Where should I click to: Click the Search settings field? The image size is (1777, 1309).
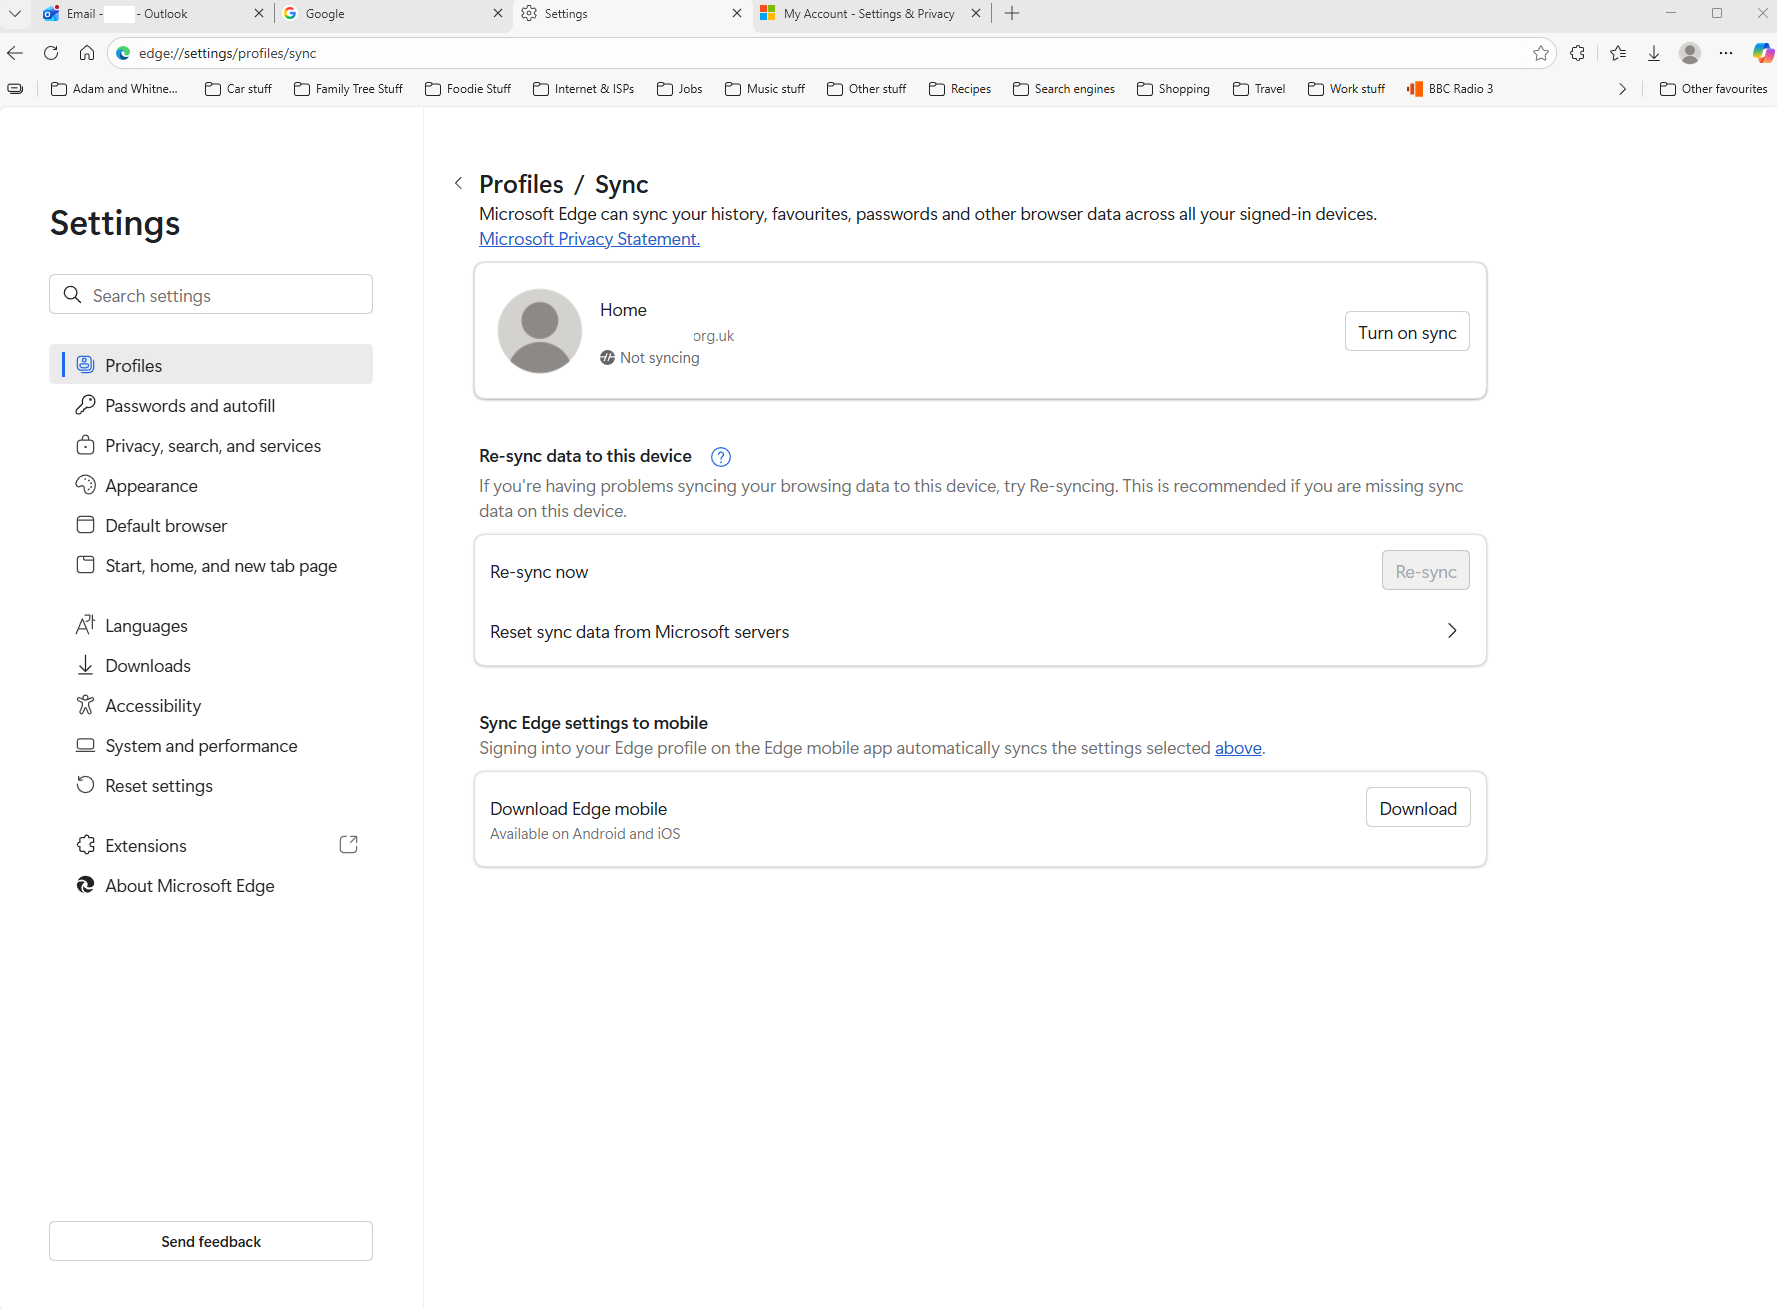pos(211,295)
